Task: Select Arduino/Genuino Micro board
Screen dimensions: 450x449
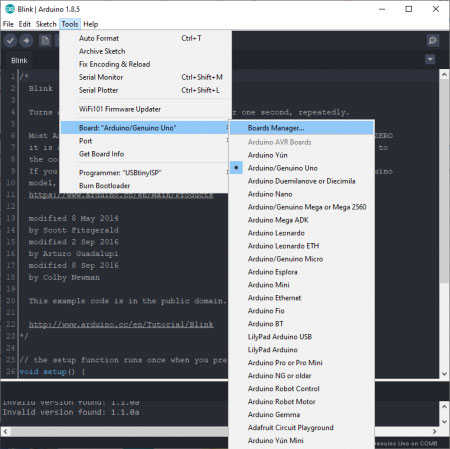Action: (x=302, y=259)
